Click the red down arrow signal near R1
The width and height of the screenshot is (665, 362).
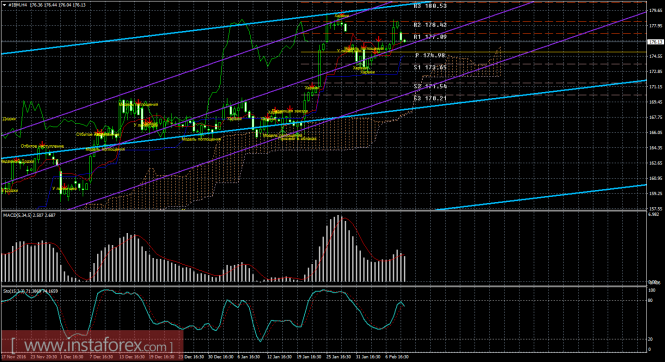coord(379,39)
